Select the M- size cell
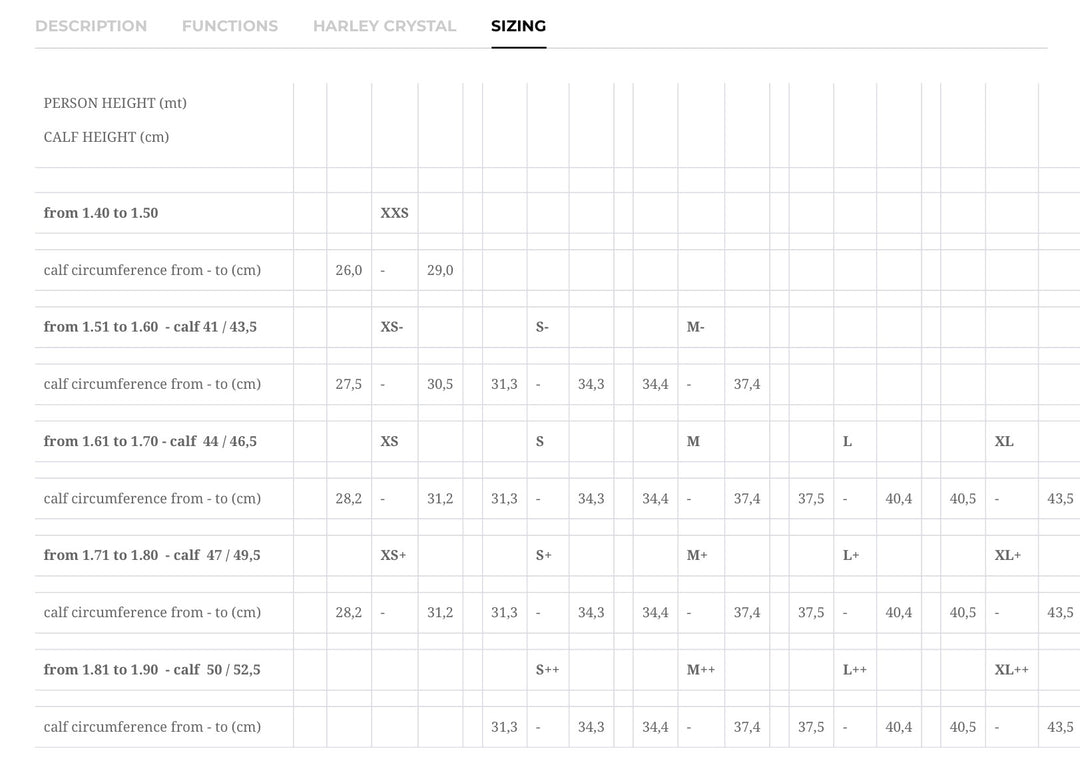 (696, 327)
